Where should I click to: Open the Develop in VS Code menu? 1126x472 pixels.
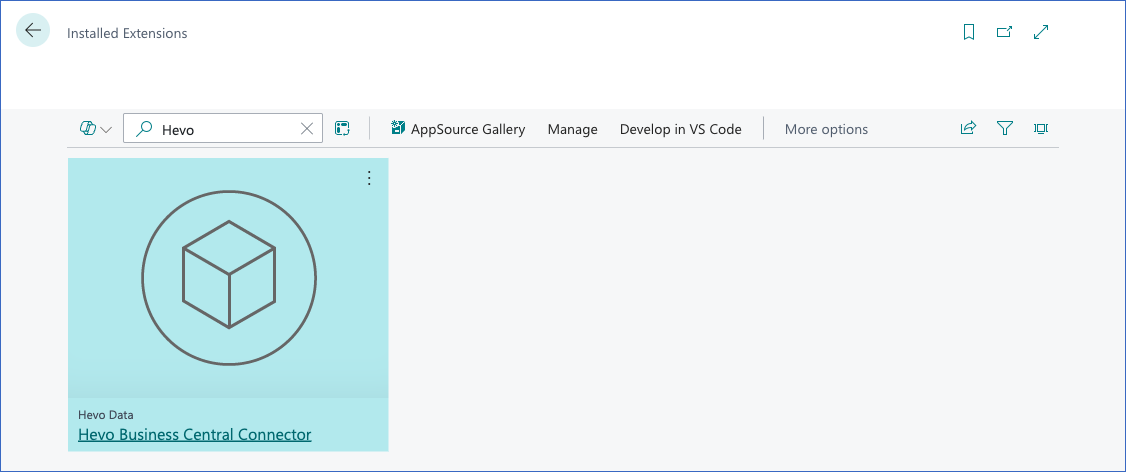[x=680, y=129]
